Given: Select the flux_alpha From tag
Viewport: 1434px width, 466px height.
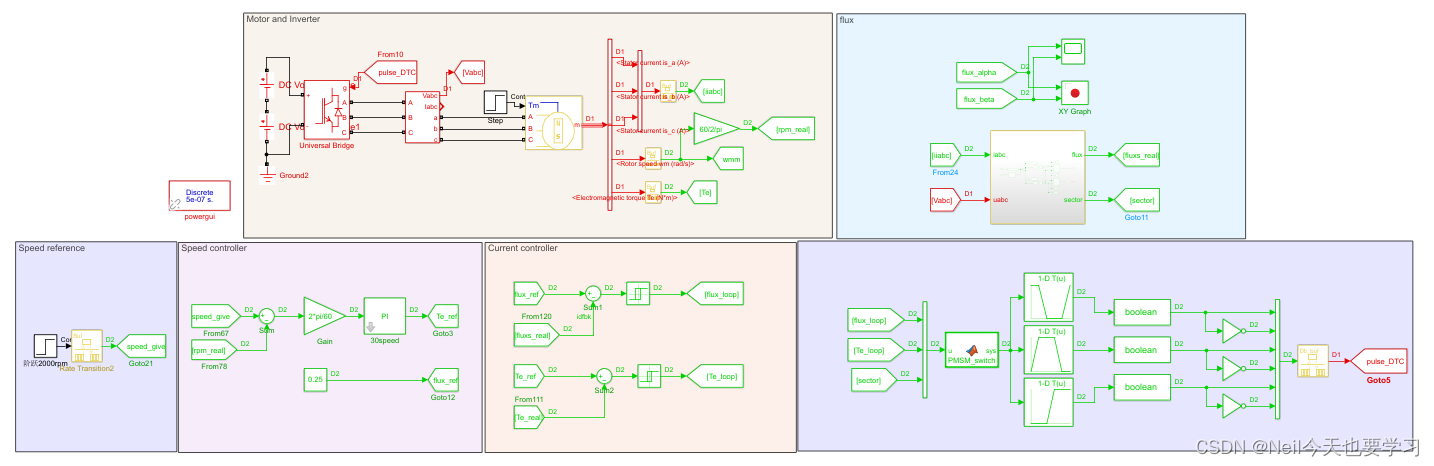Looking at the screenshot, I should [x=984, y=72].
